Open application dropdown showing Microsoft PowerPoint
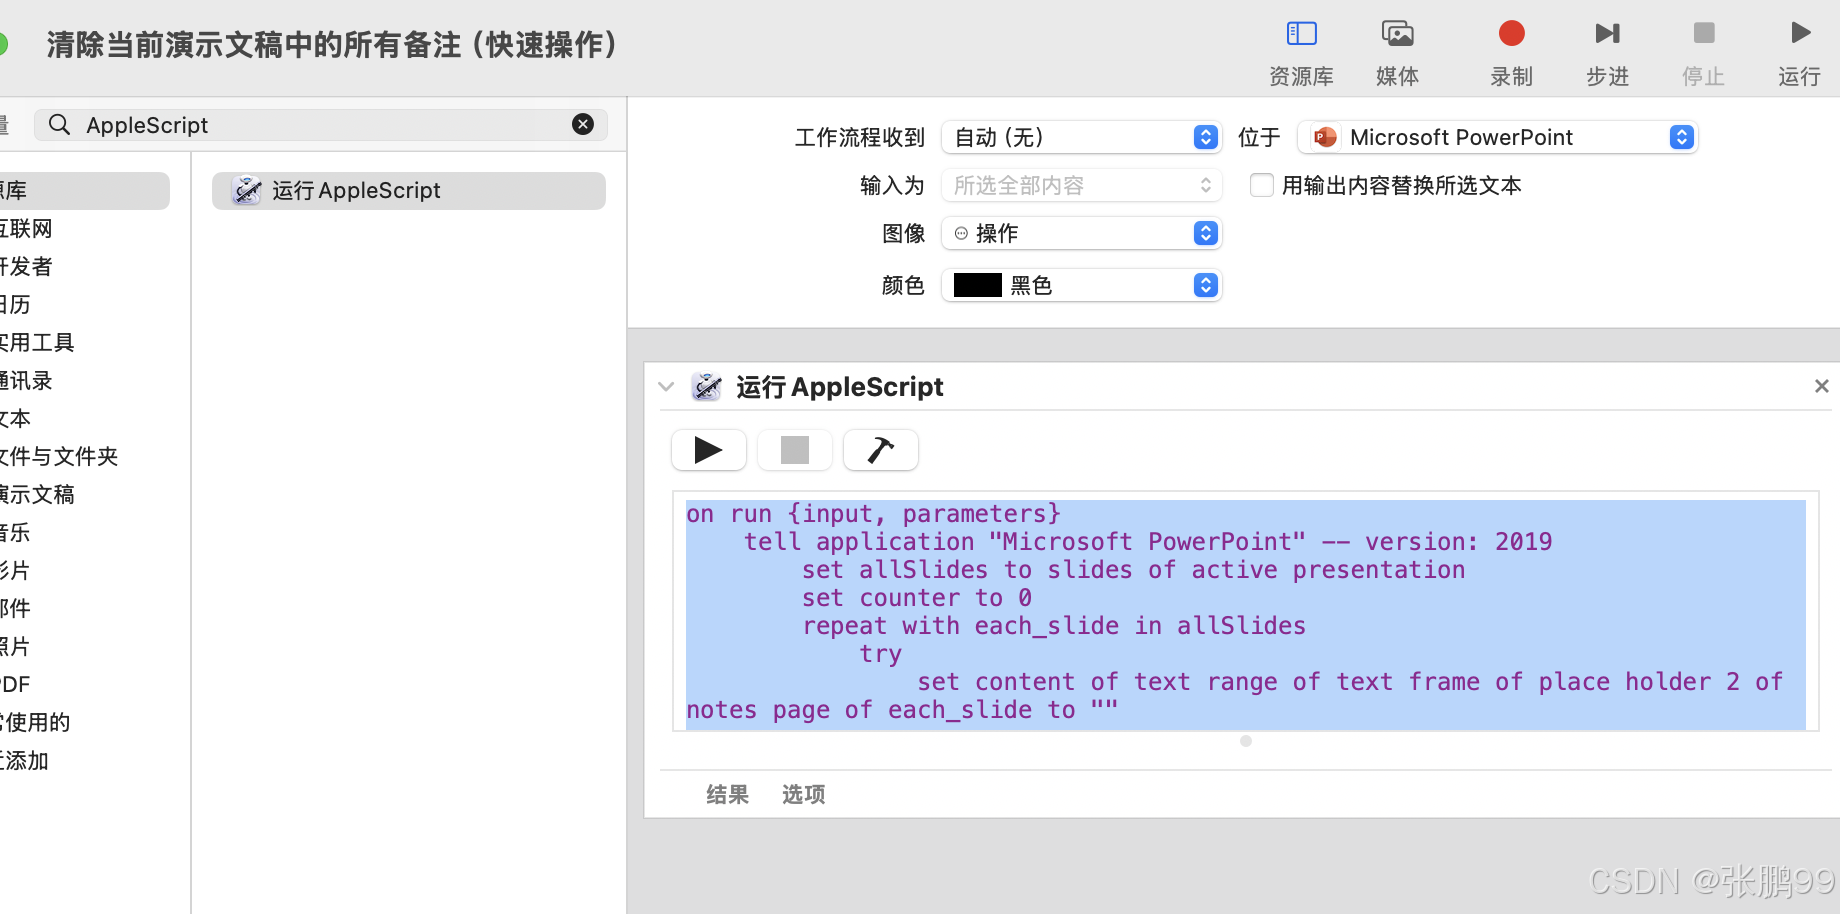Screen dimensions: 1840x914 [x=1498, y=137]
